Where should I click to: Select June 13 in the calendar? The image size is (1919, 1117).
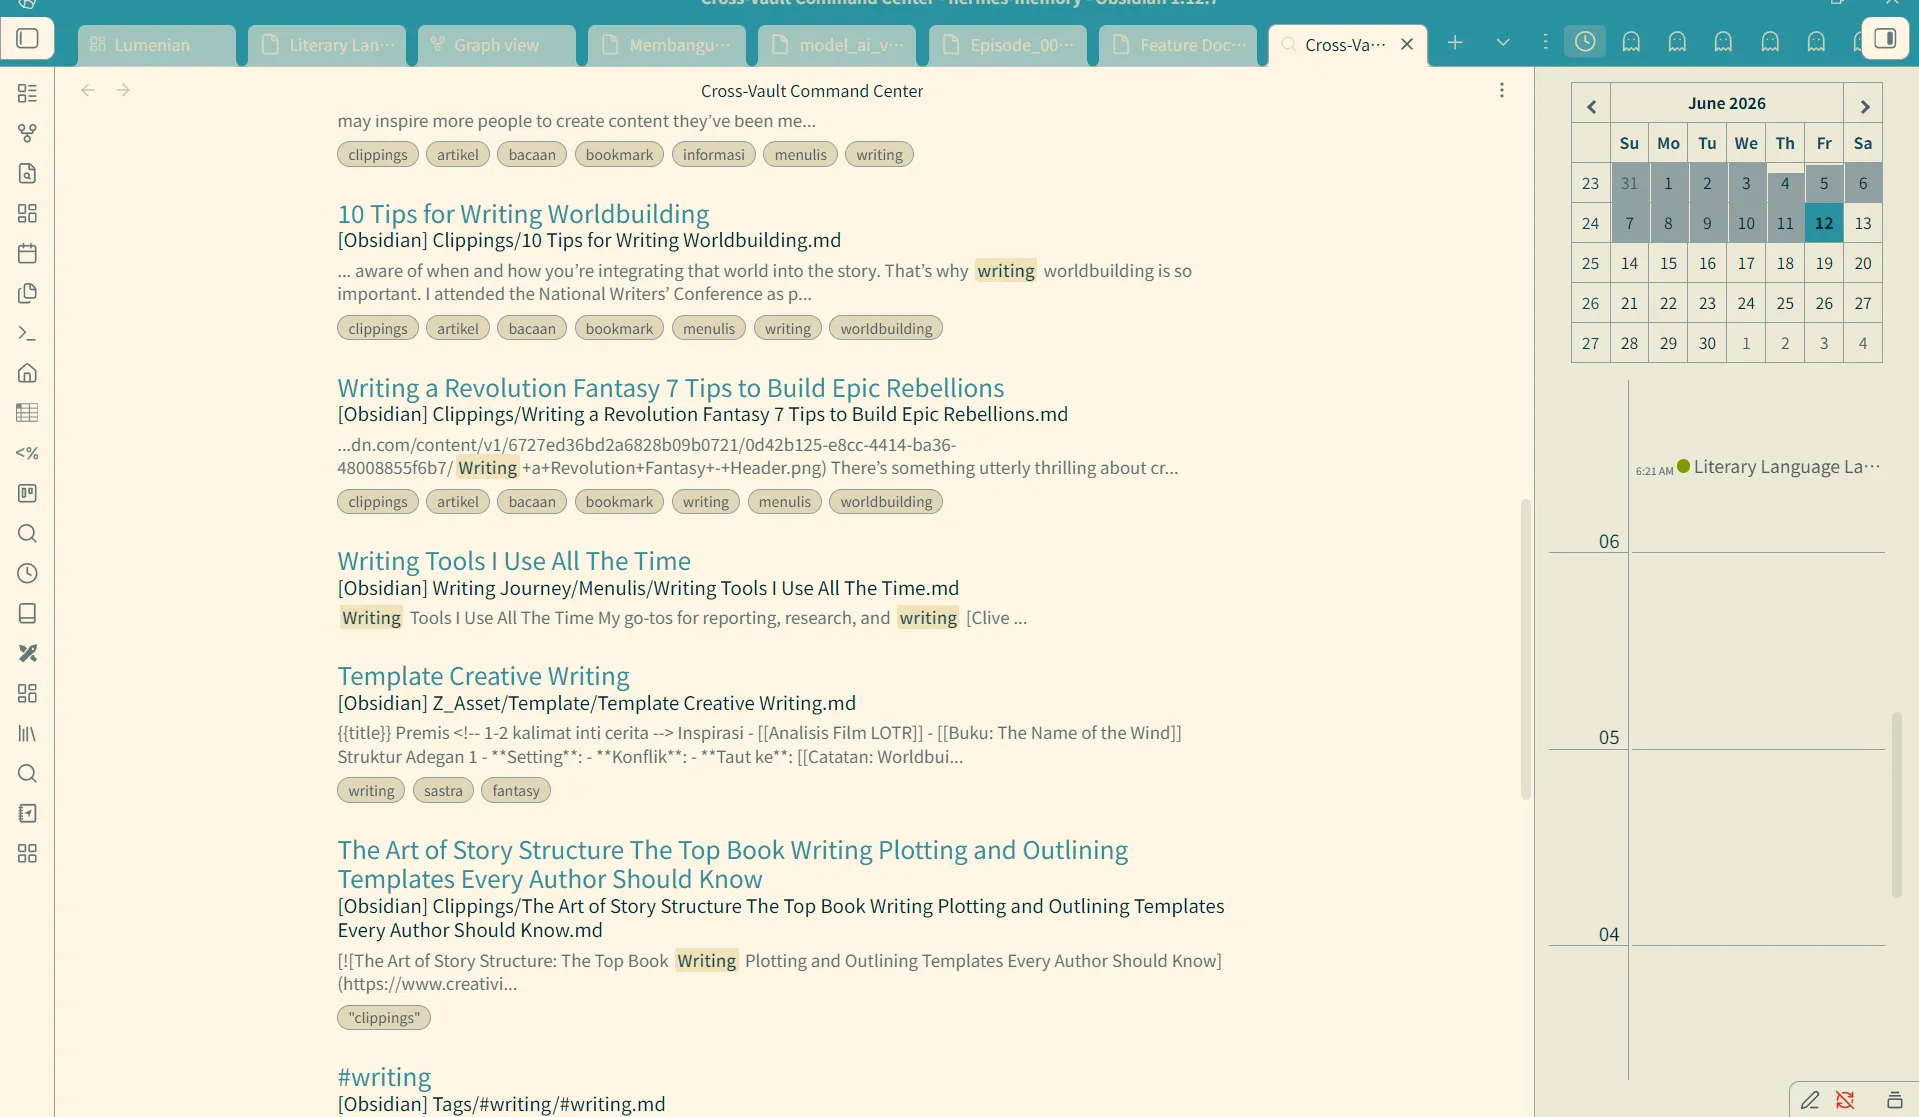click(x=1862, y=223)
